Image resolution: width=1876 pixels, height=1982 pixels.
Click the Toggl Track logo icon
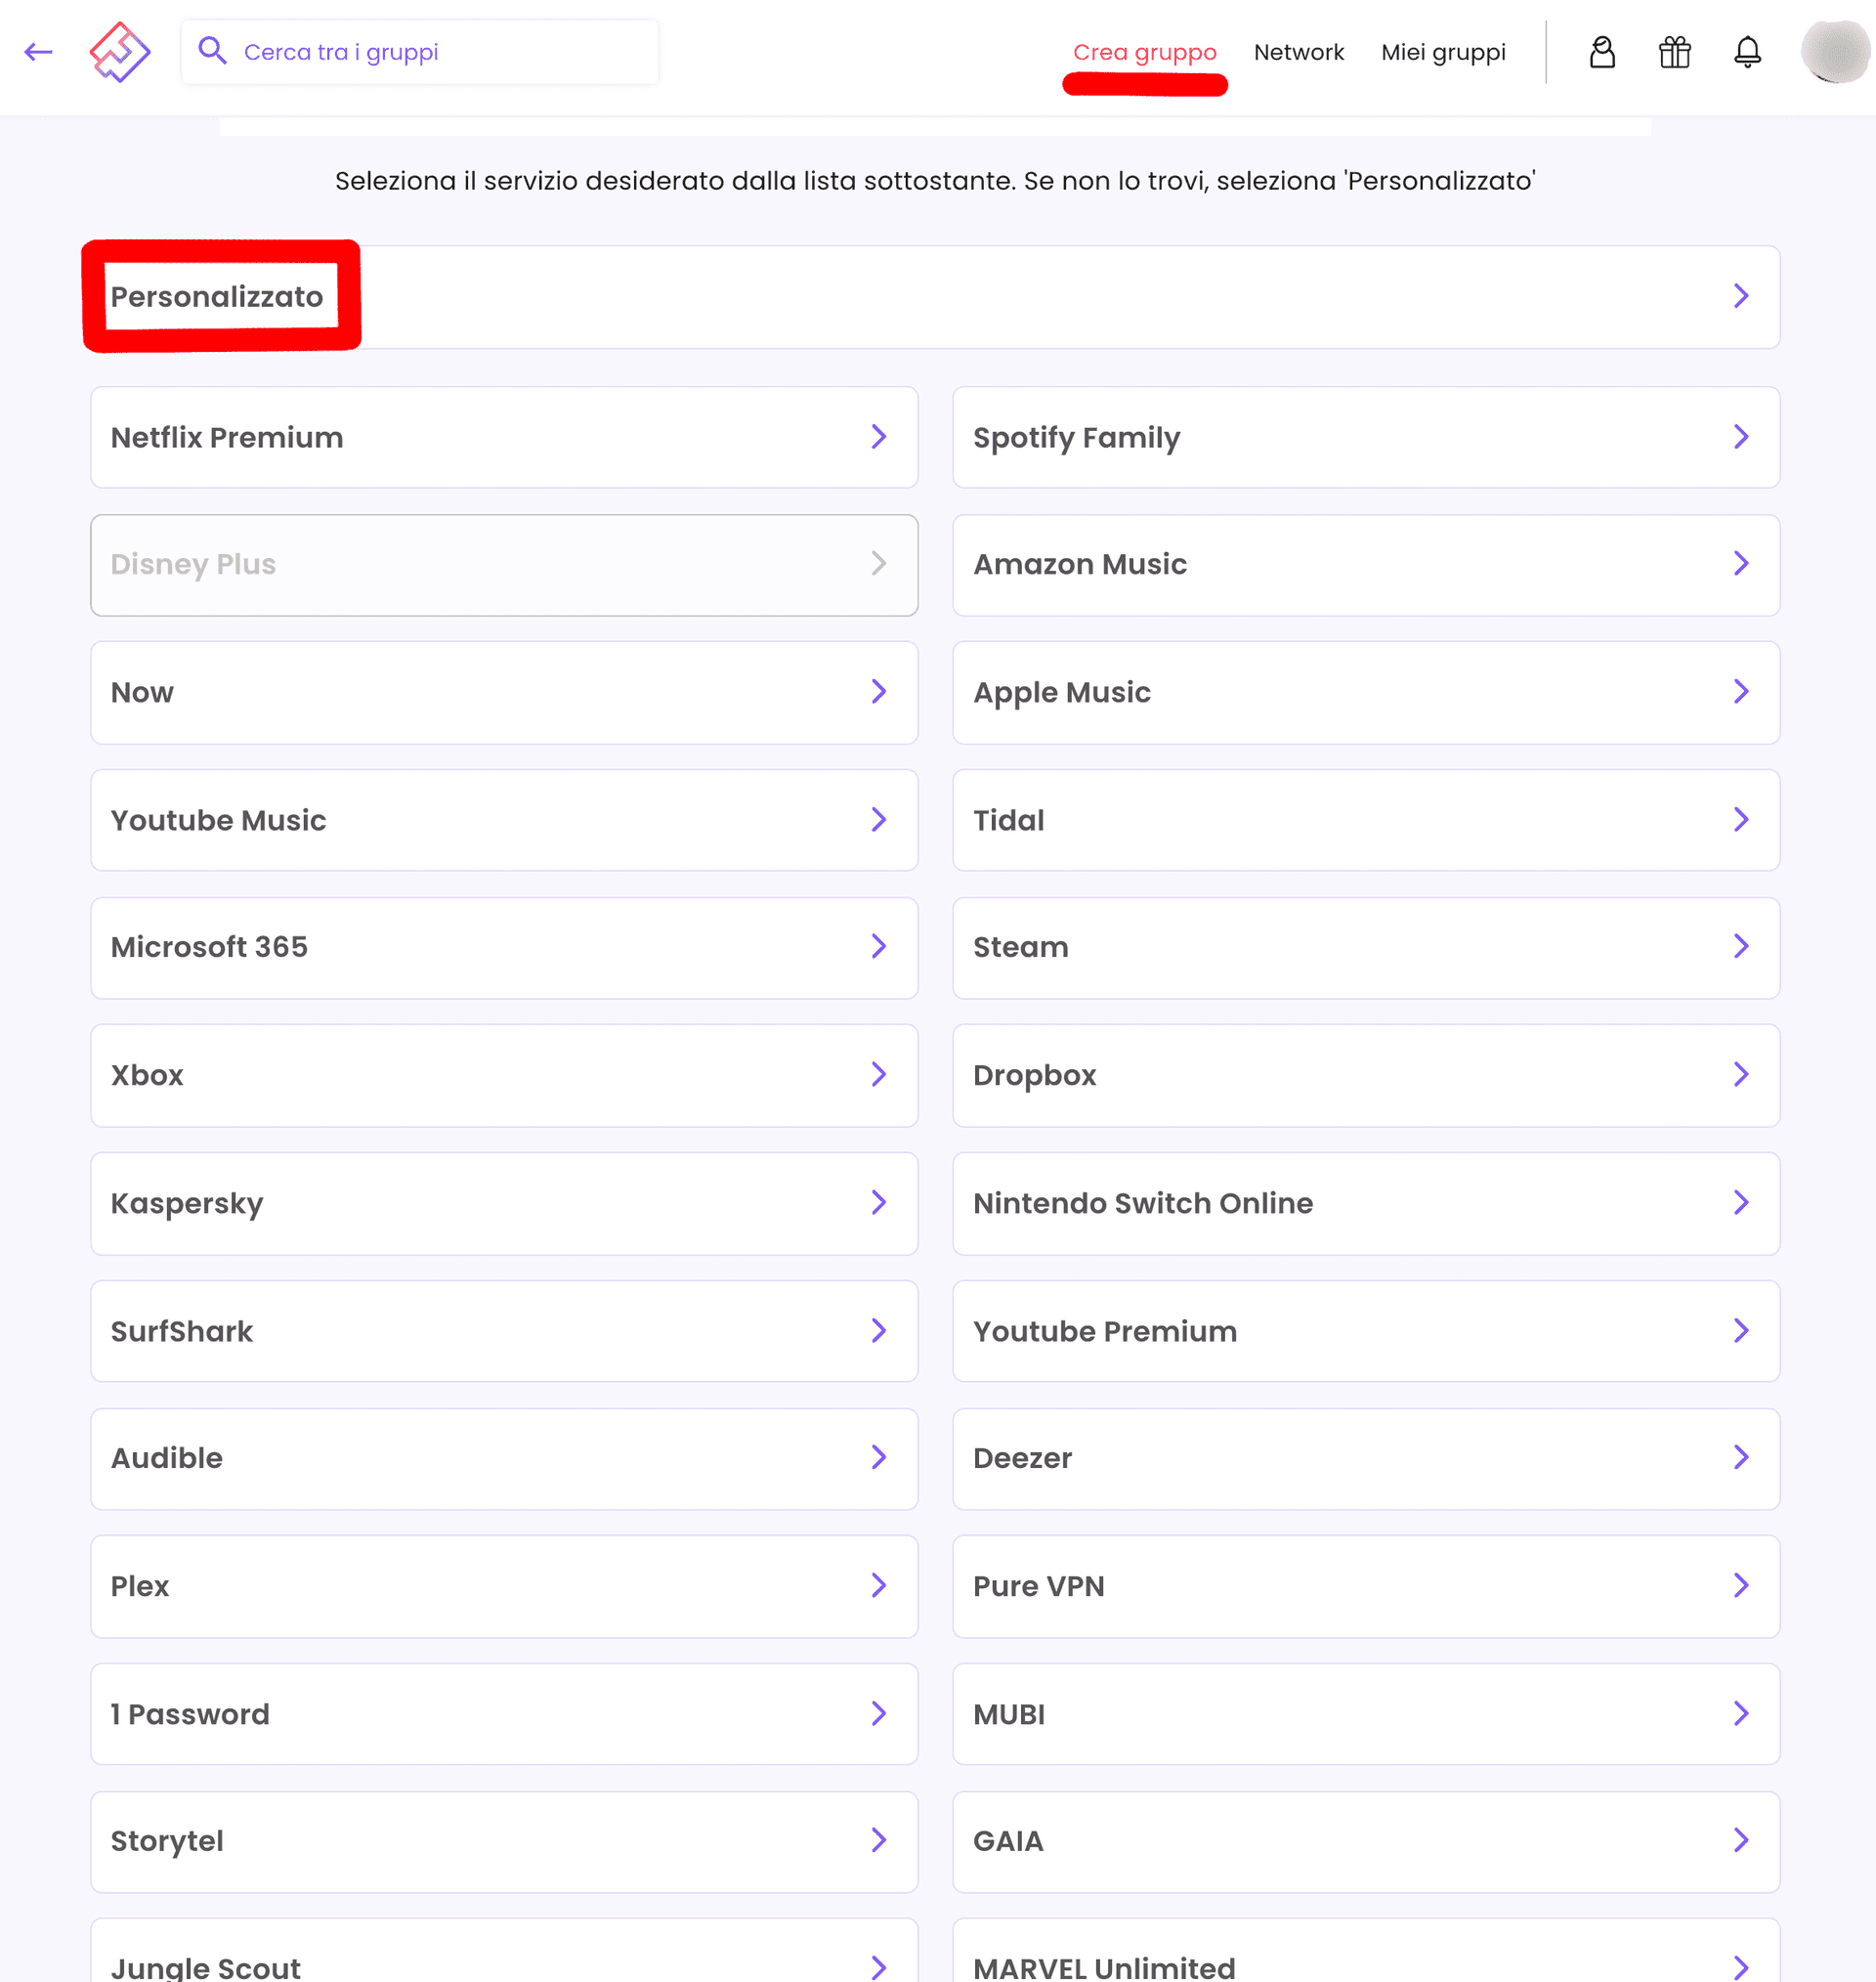120,50
